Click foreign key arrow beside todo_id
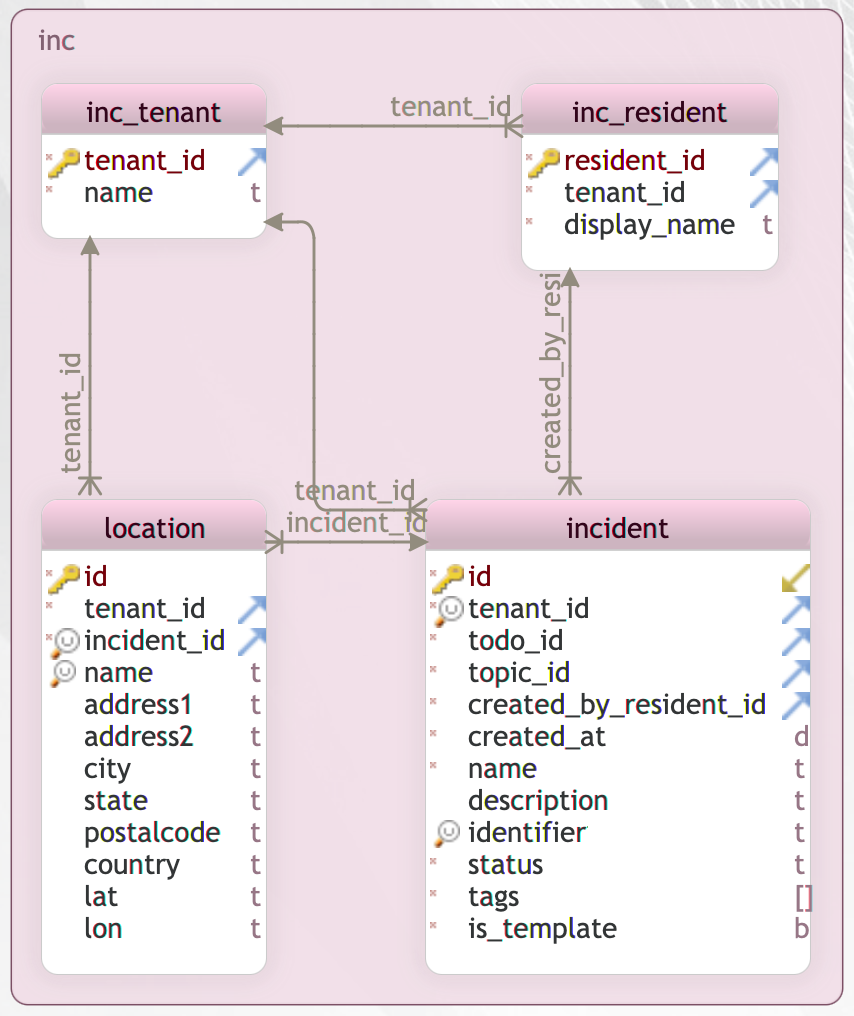The height and width of the screenshot is (1016, 854). tap(796, 641)
